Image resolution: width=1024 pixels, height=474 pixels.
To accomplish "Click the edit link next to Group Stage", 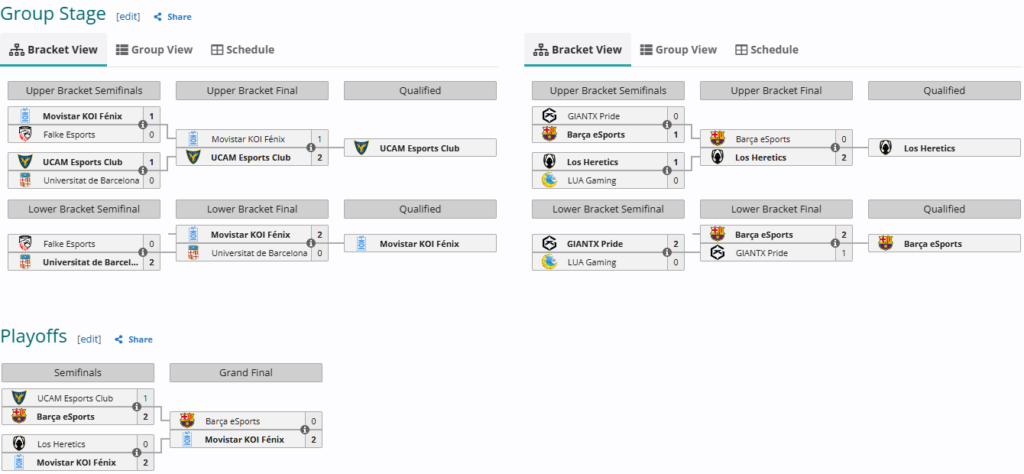I will point(128,17).
